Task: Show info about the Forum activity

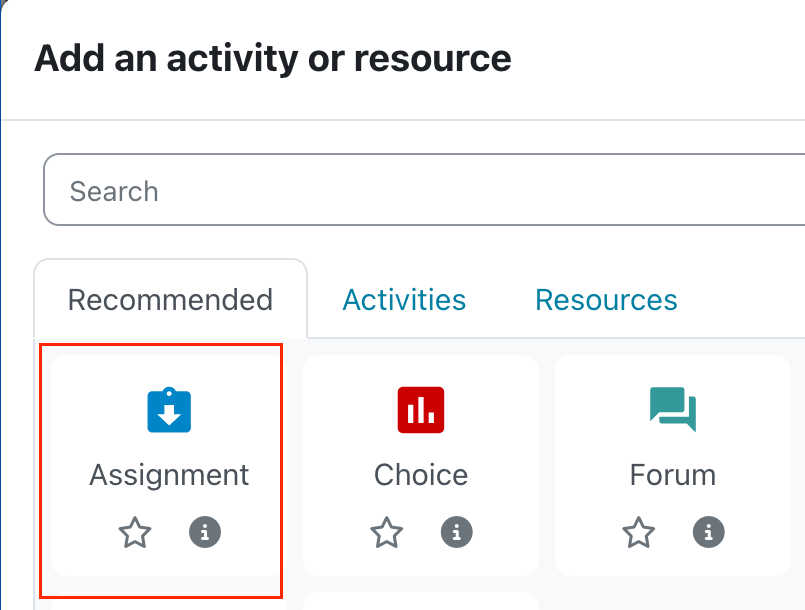Action: pyautogui.click(x=709, y=533)
